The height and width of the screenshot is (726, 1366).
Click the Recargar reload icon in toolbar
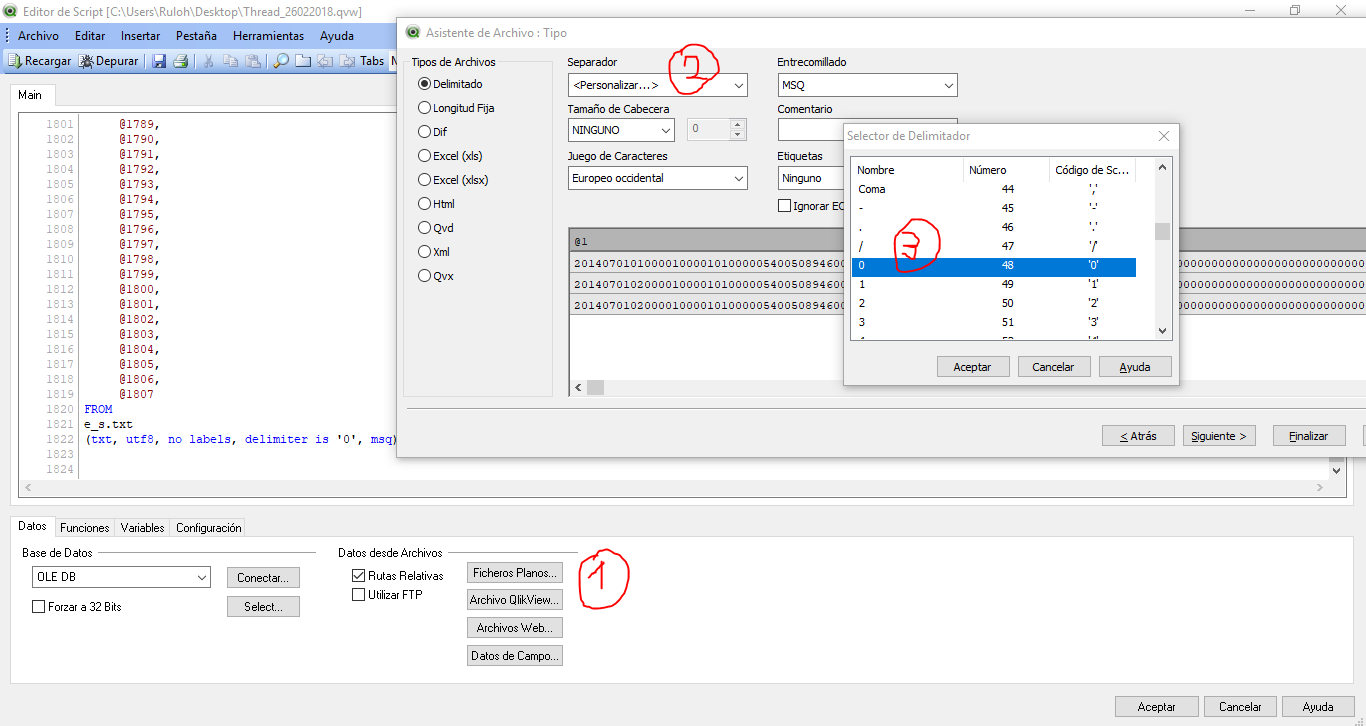[x=15, y=61]
